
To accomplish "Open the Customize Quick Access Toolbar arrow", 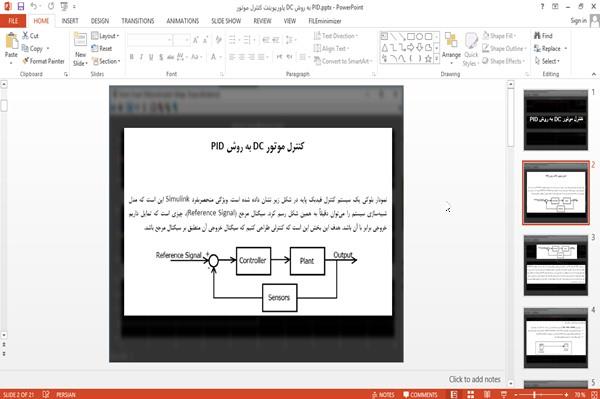I will point(74,7).
